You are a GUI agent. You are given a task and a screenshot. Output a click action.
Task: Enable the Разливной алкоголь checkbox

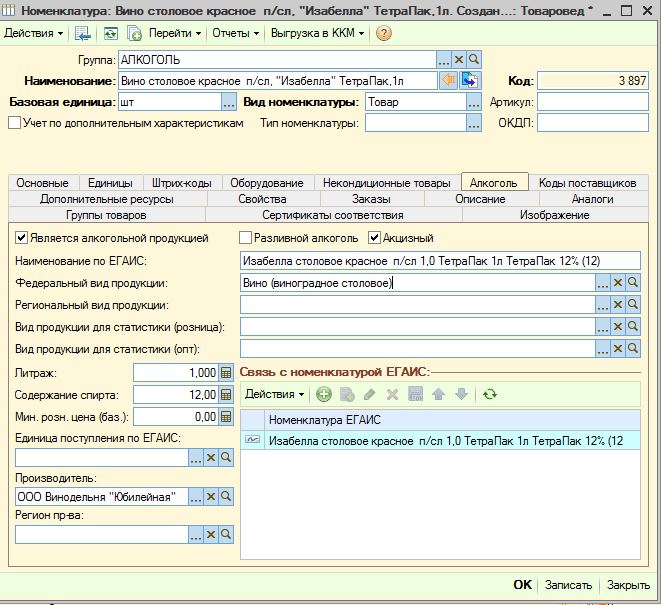(246, 238)
